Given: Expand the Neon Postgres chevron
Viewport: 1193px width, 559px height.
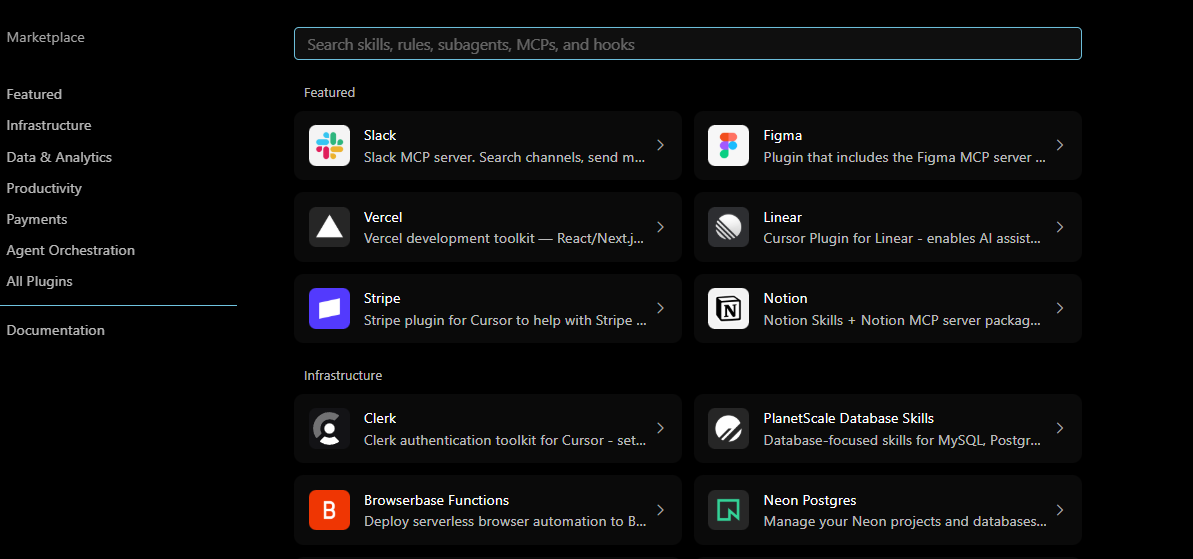Looking at the screenshot, I should coord(1060,510).
